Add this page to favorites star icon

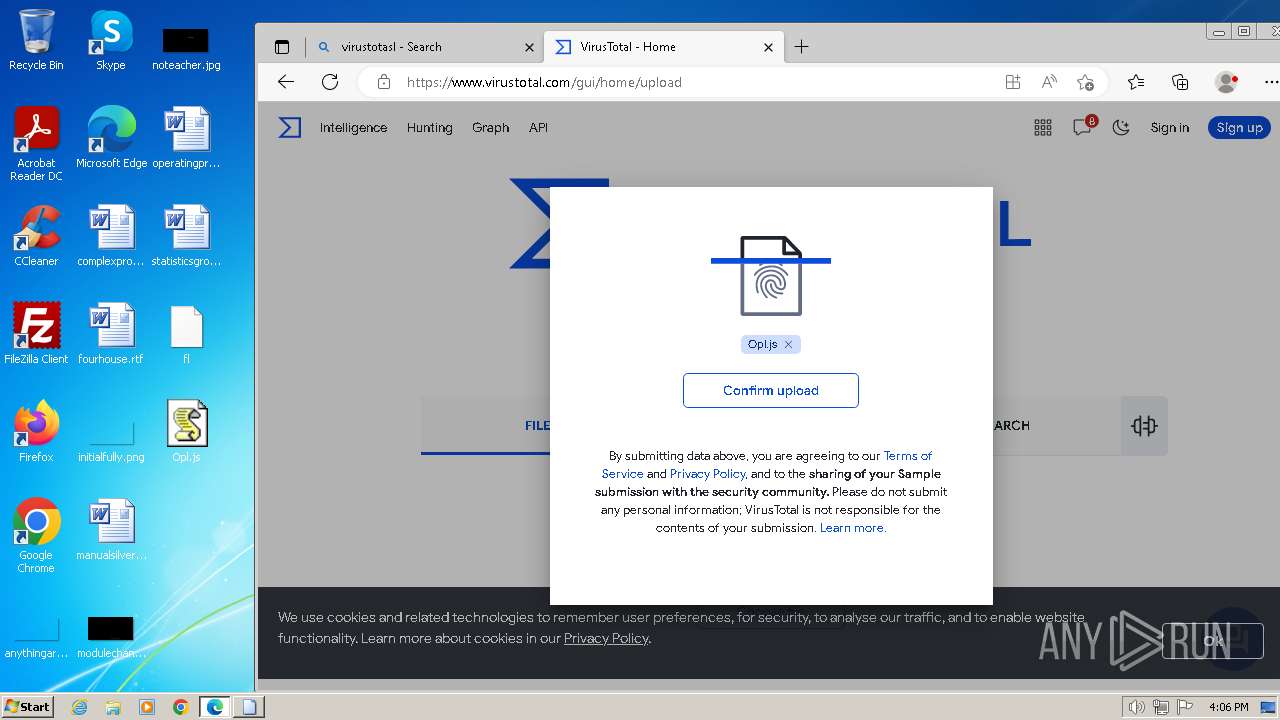[1085, 82]
